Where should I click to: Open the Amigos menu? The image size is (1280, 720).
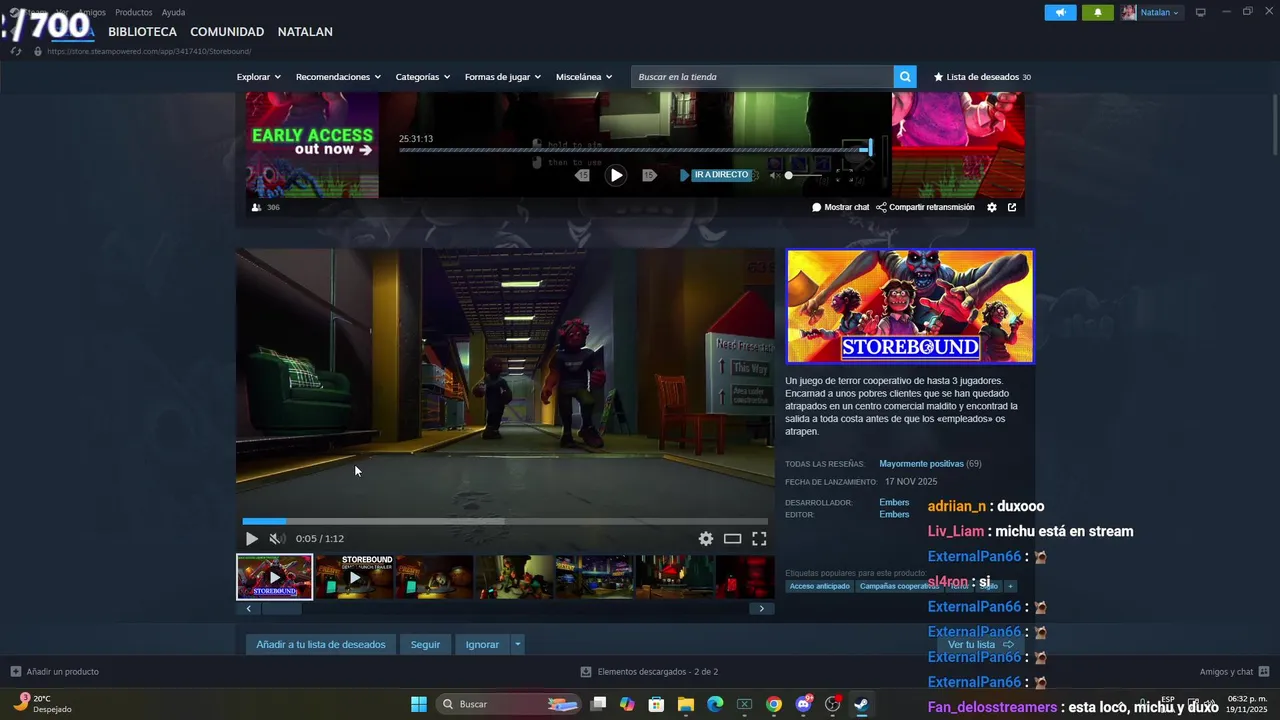[x=92, y=12]
